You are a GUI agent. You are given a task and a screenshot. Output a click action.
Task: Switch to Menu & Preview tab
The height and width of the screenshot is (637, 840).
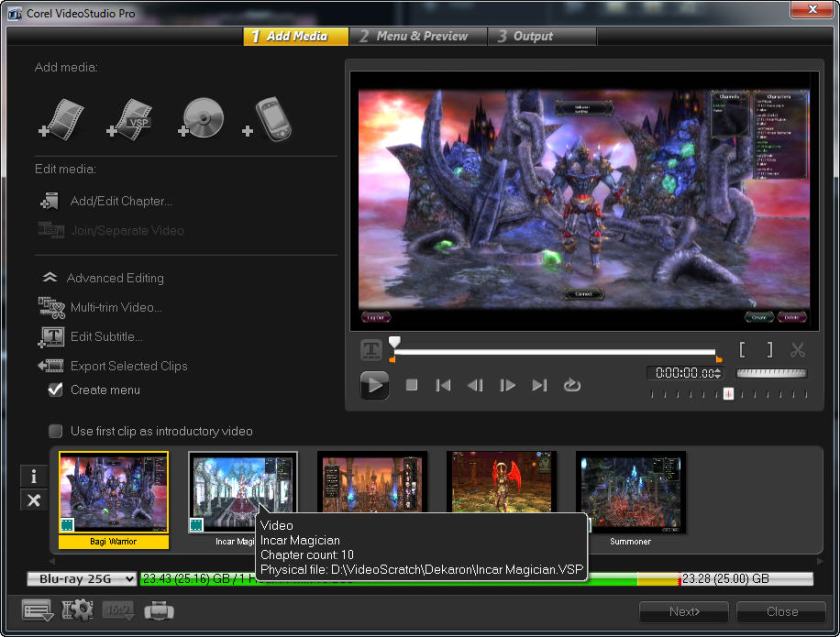[x=419, y=36]
